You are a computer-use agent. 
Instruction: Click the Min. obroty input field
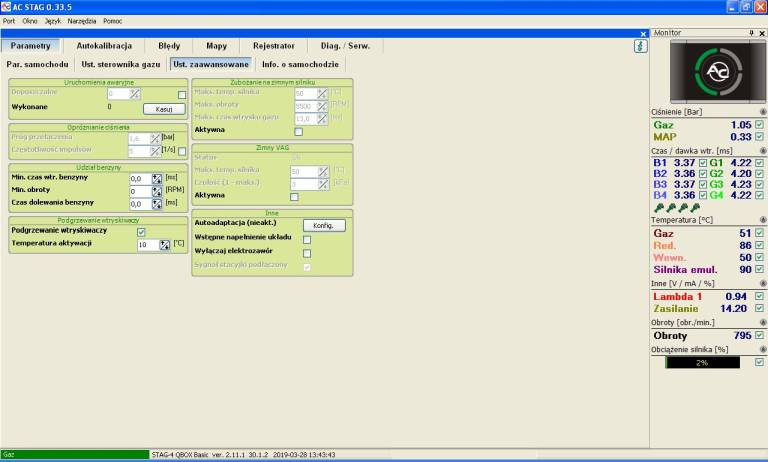point(141,192)
